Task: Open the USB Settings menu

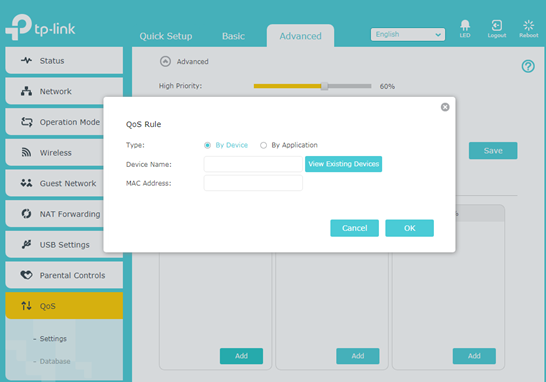Action: pyautogui.click(x=54, y=244)
